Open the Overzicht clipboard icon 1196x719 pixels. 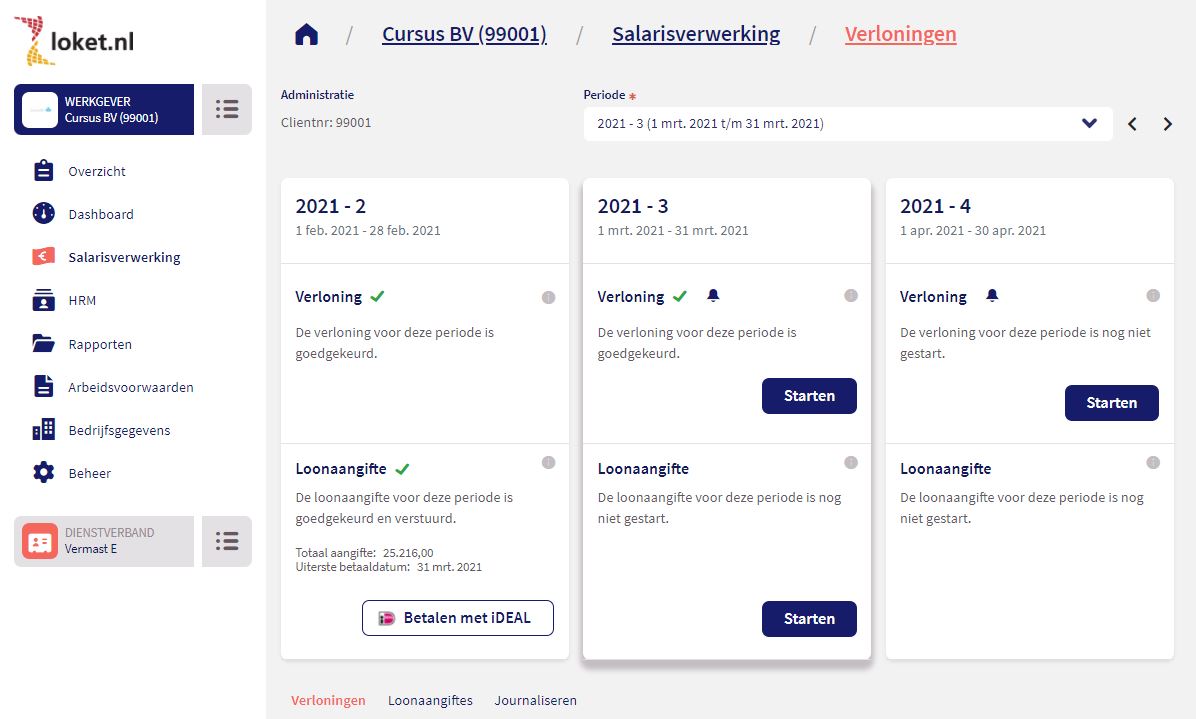(x=43, y=171)
